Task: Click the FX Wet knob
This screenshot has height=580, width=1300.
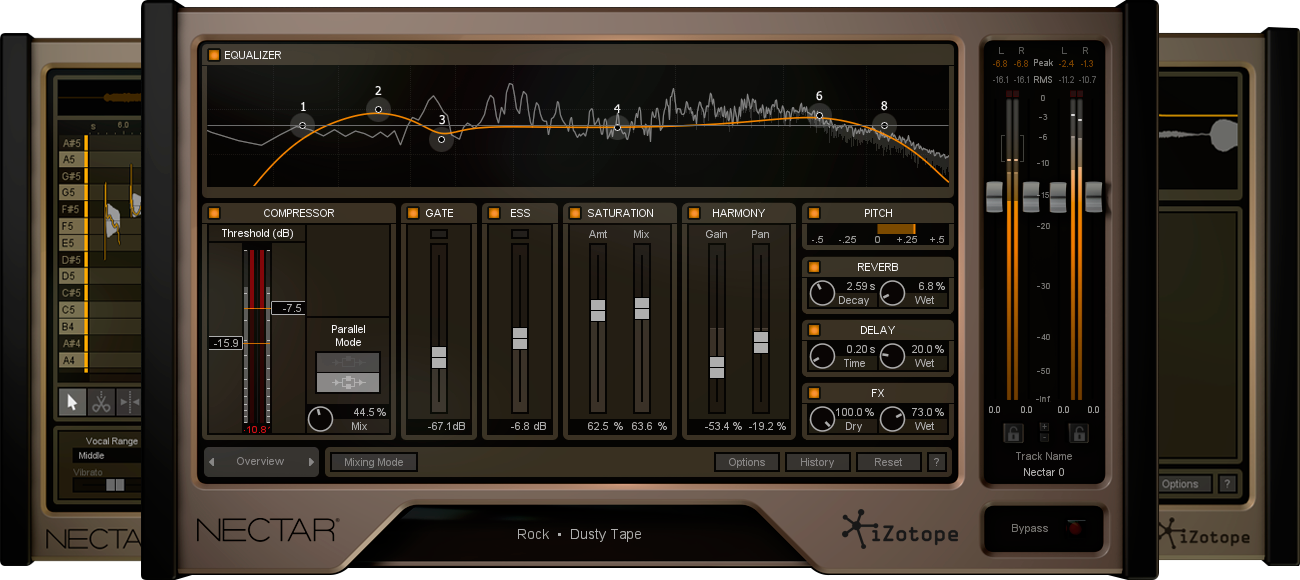Action: click(x=892, y=419)
